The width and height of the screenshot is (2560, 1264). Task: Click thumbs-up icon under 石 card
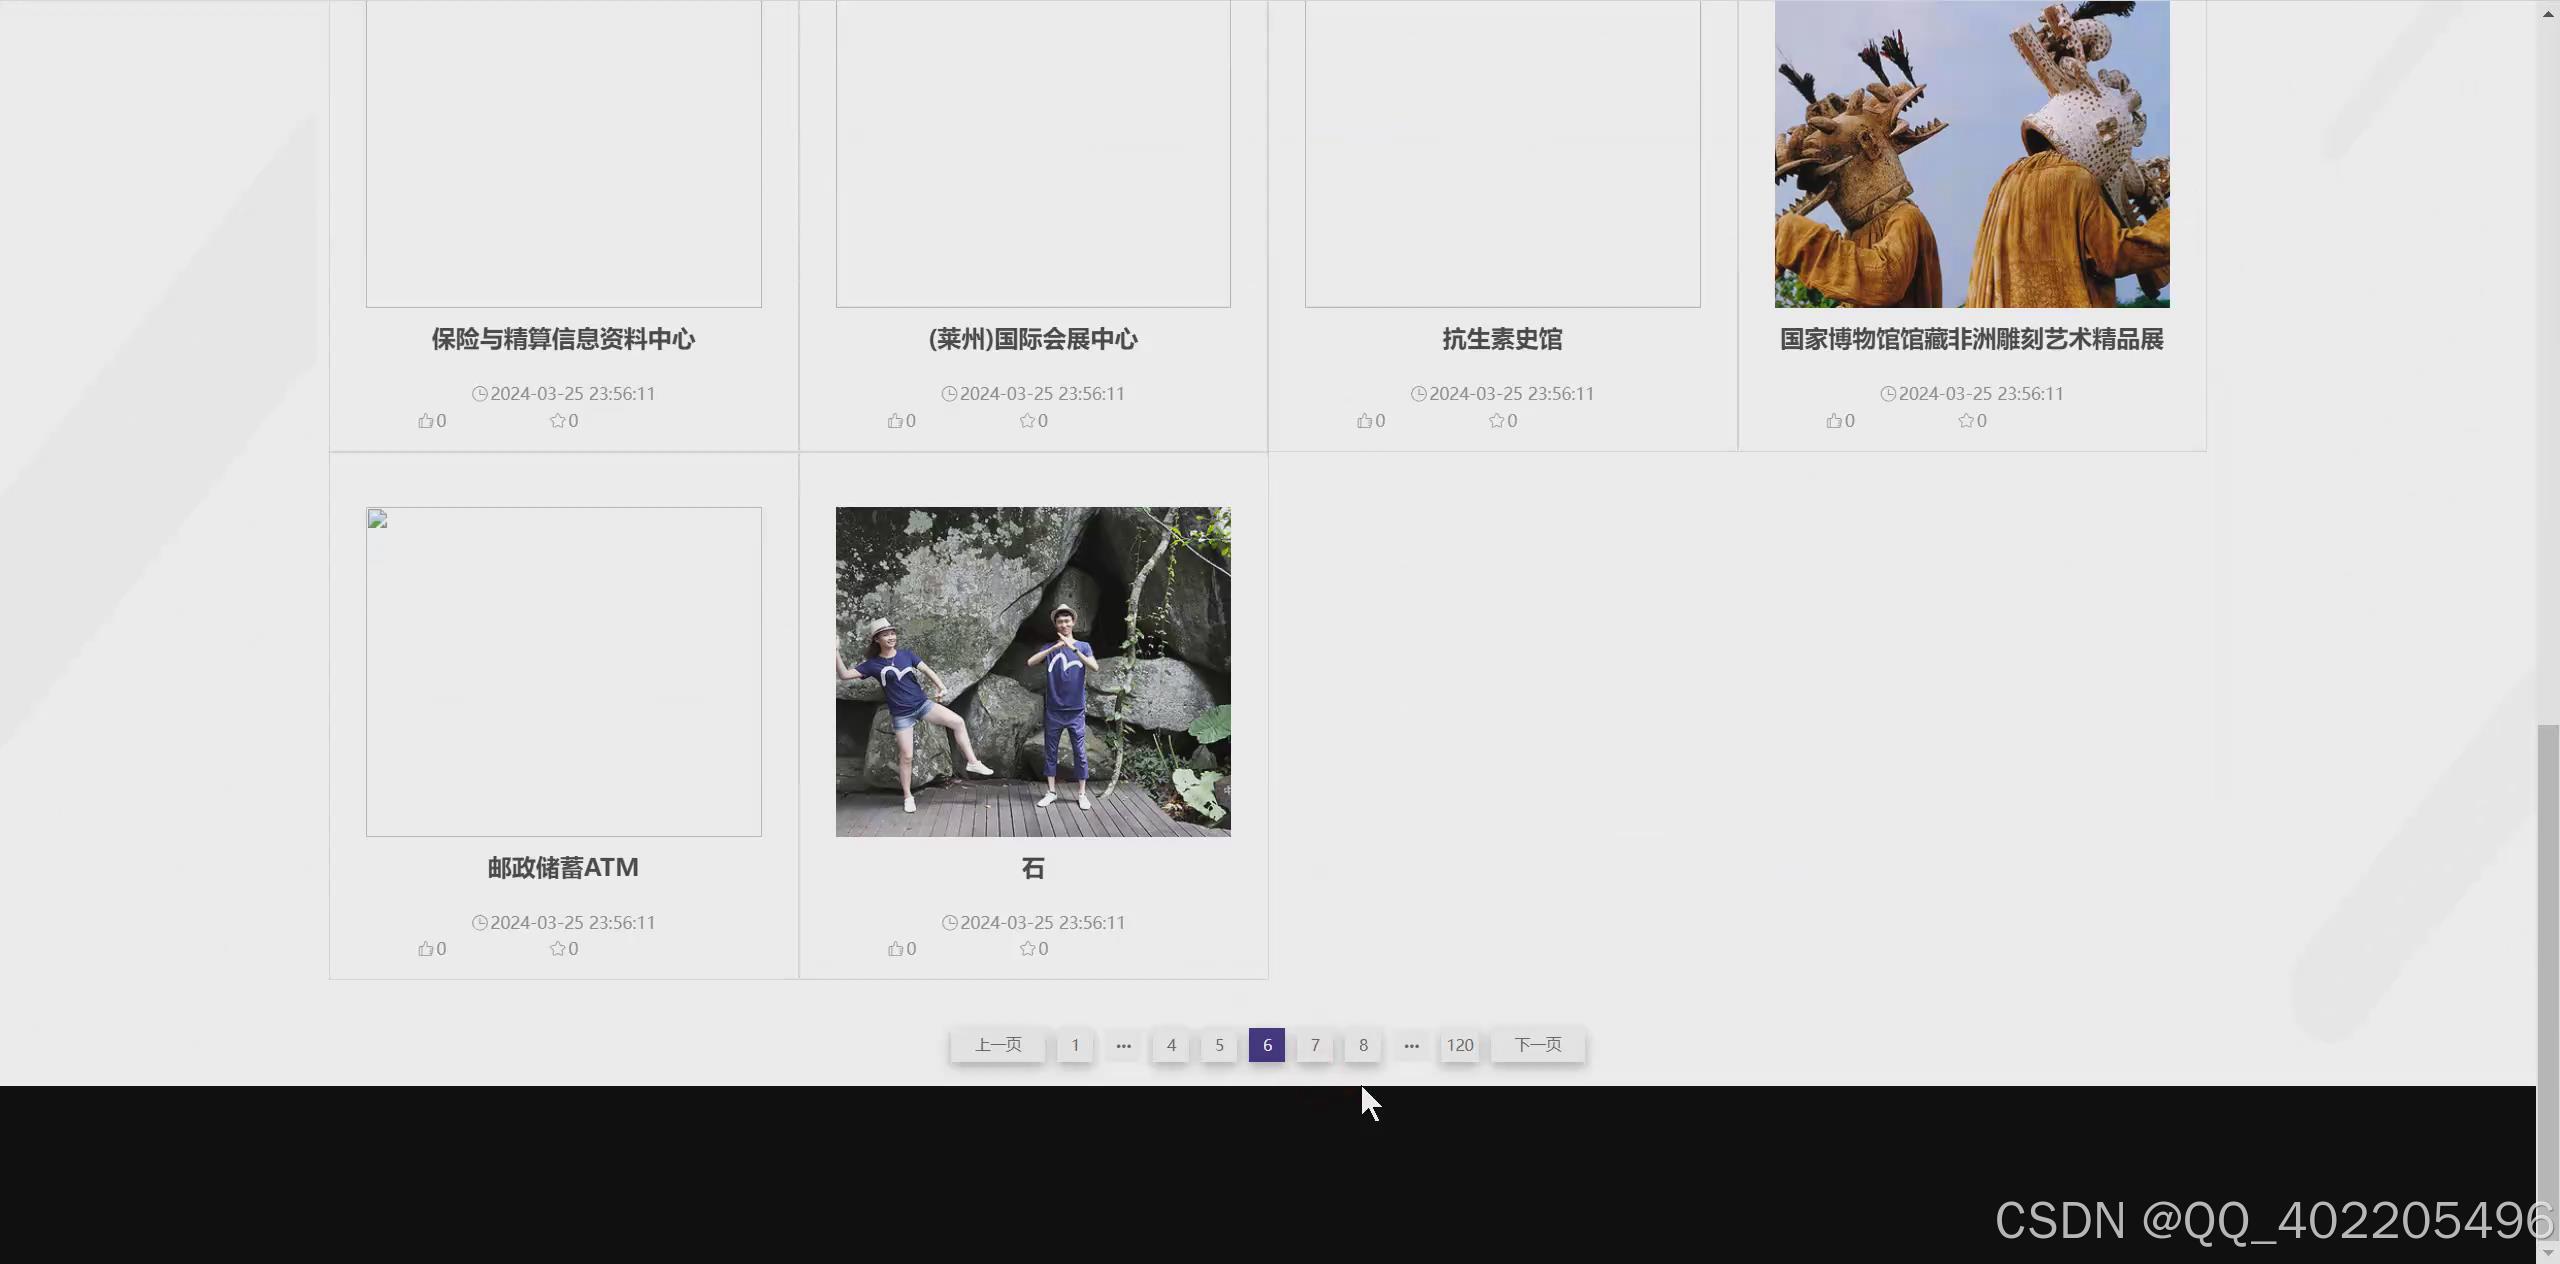pyautogui.click(x=895, y=949)
